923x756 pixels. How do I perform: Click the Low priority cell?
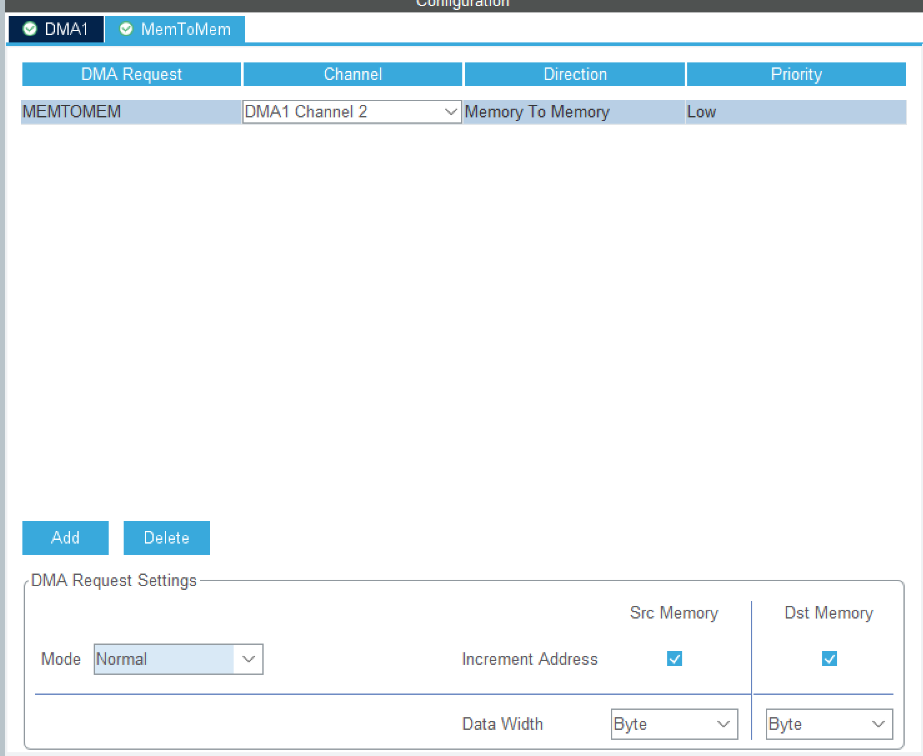(795, 112)
